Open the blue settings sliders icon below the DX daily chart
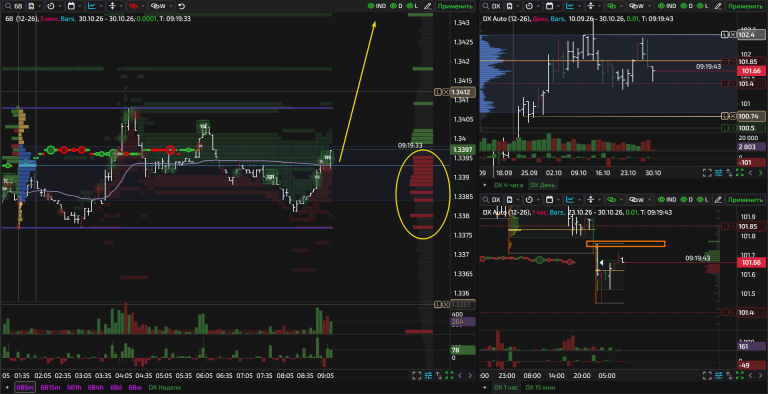 [719, 172]
